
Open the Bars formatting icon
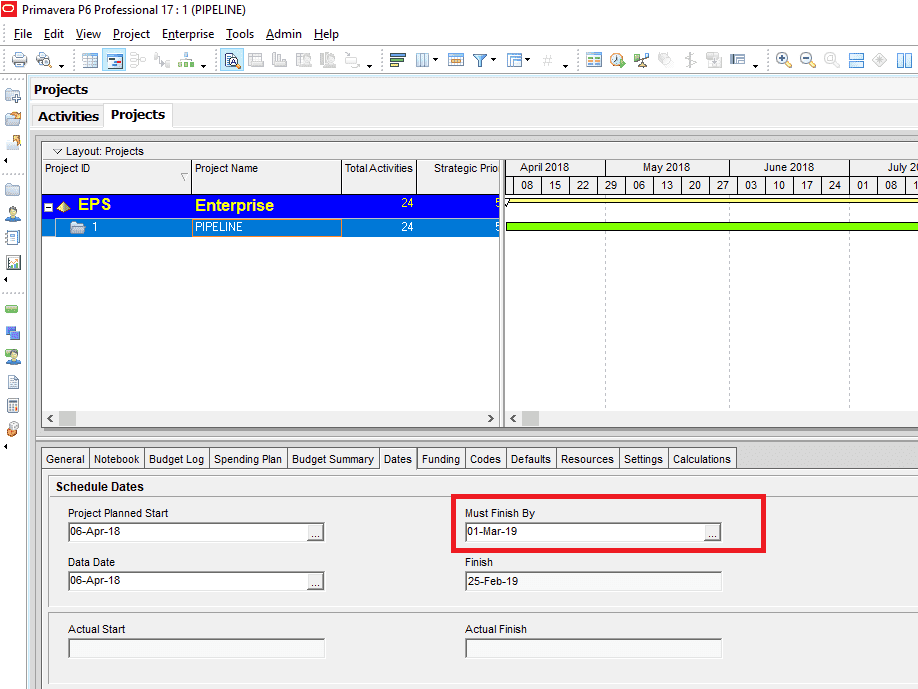pyautogui.click(x=398, y=60)
